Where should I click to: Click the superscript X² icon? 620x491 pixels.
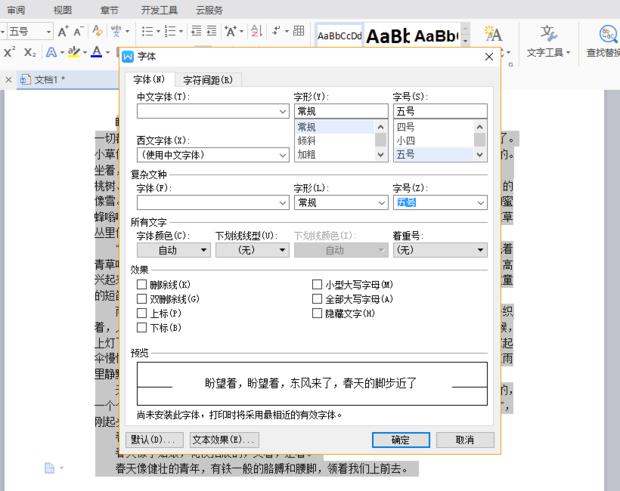(x=9, y=52)
